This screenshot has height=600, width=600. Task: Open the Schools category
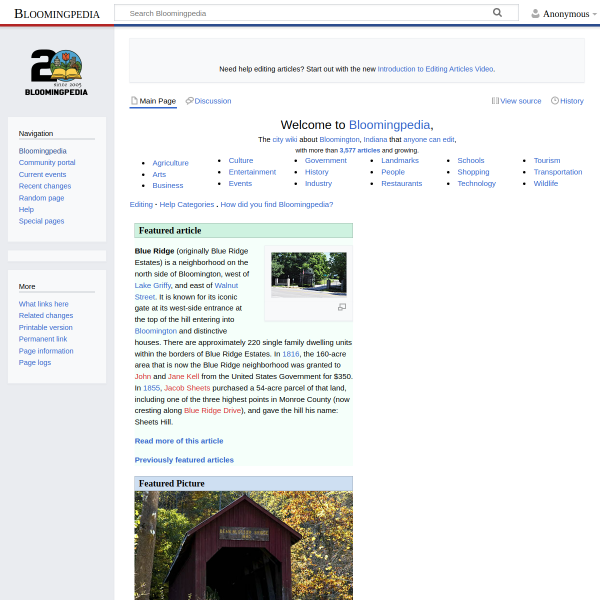(471, 161)
